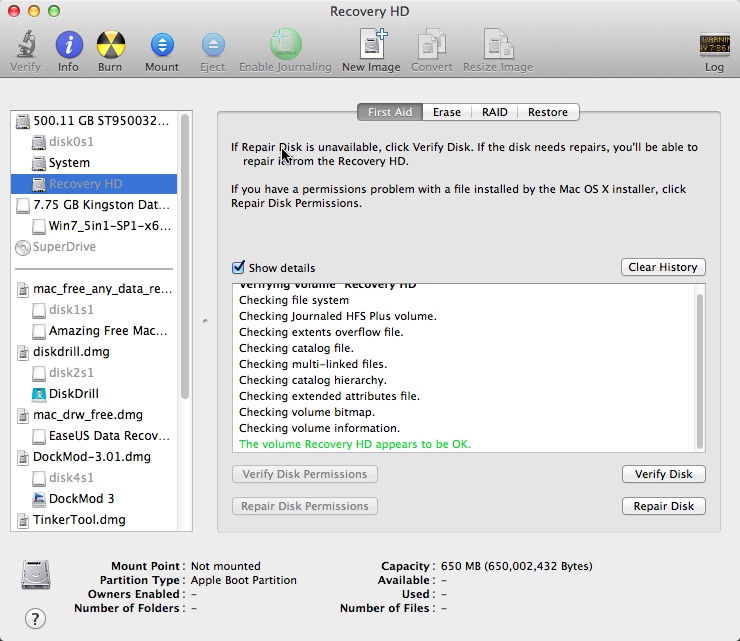Click the Verify Disk button
This screenshot has height=641, width=740.
coord(664,474)
